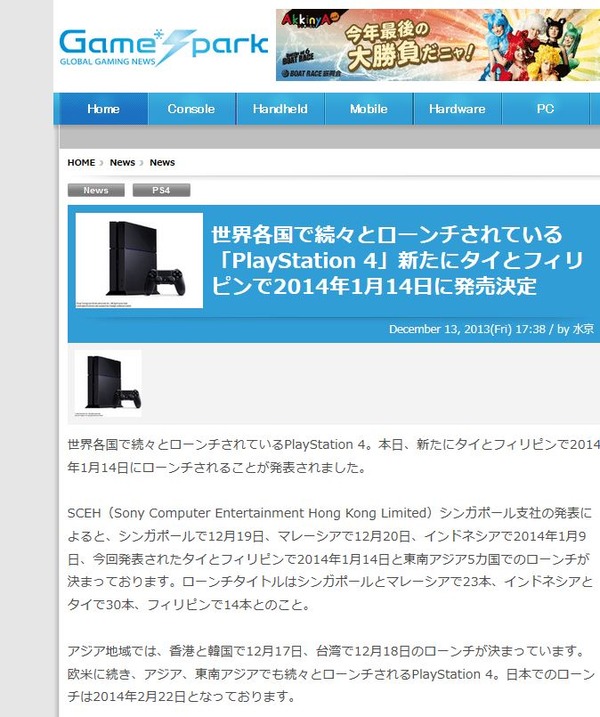The width and height of the screenshot is (600, 717).
Task: Open the Mobile nav tab
Action: [x=369, y=109]
